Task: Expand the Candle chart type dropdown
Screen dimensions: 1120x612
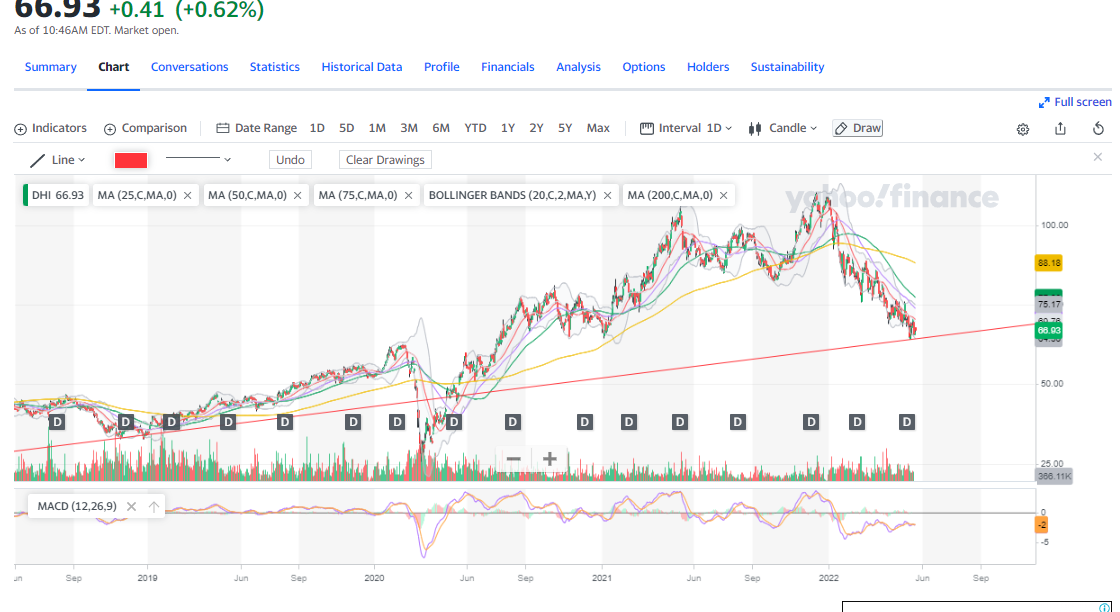Action: pyautogui.click(x=783, y=128)
